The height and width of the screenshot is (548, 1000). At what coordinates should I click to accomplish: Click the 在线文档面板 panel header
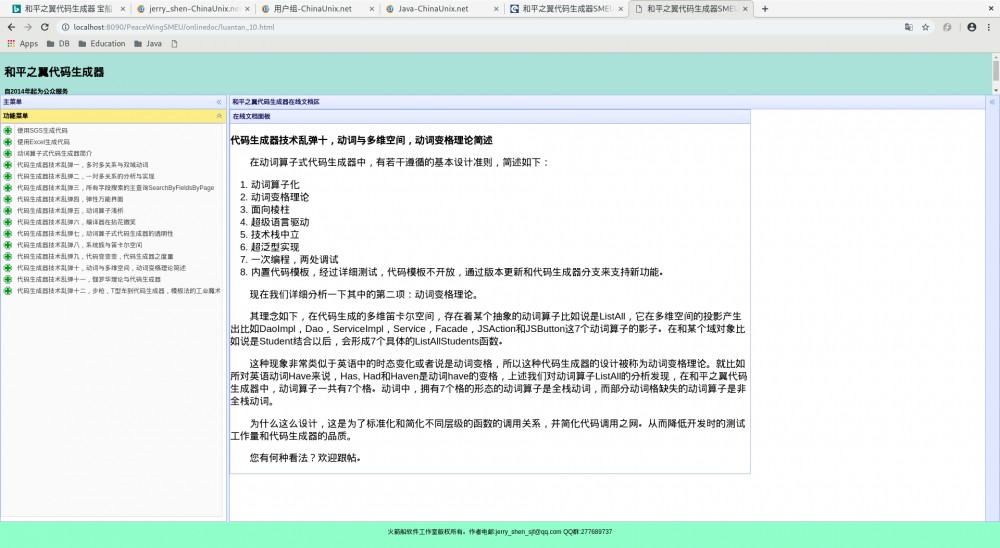(490, 116)
